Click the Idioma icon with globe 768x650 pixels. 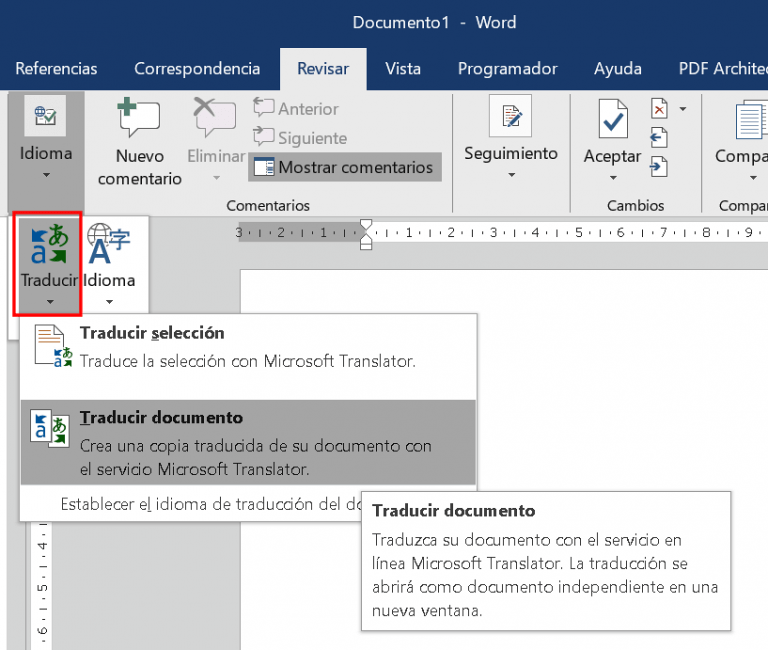pos(108,243)
